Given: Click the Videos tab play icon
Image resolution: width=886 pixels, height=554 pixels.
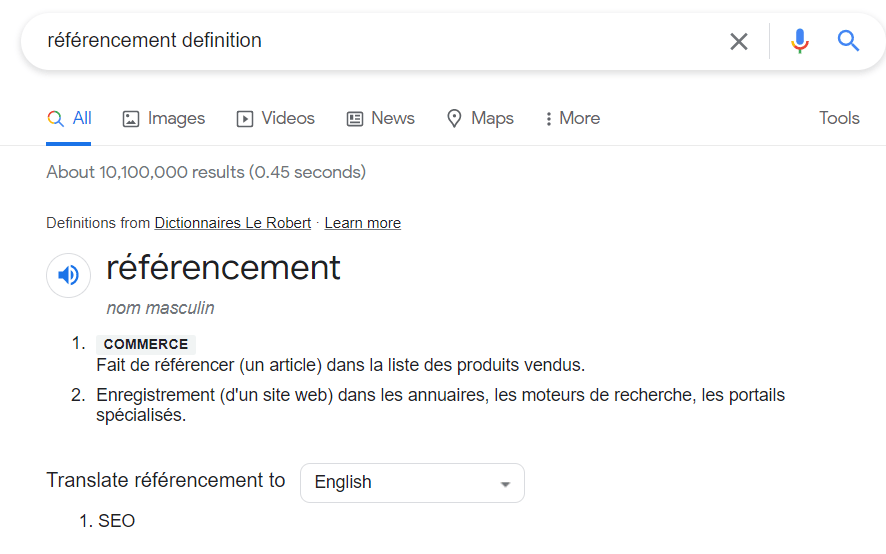Looking at the screenshot, I should pyautogui.click(x=245, y=119).
